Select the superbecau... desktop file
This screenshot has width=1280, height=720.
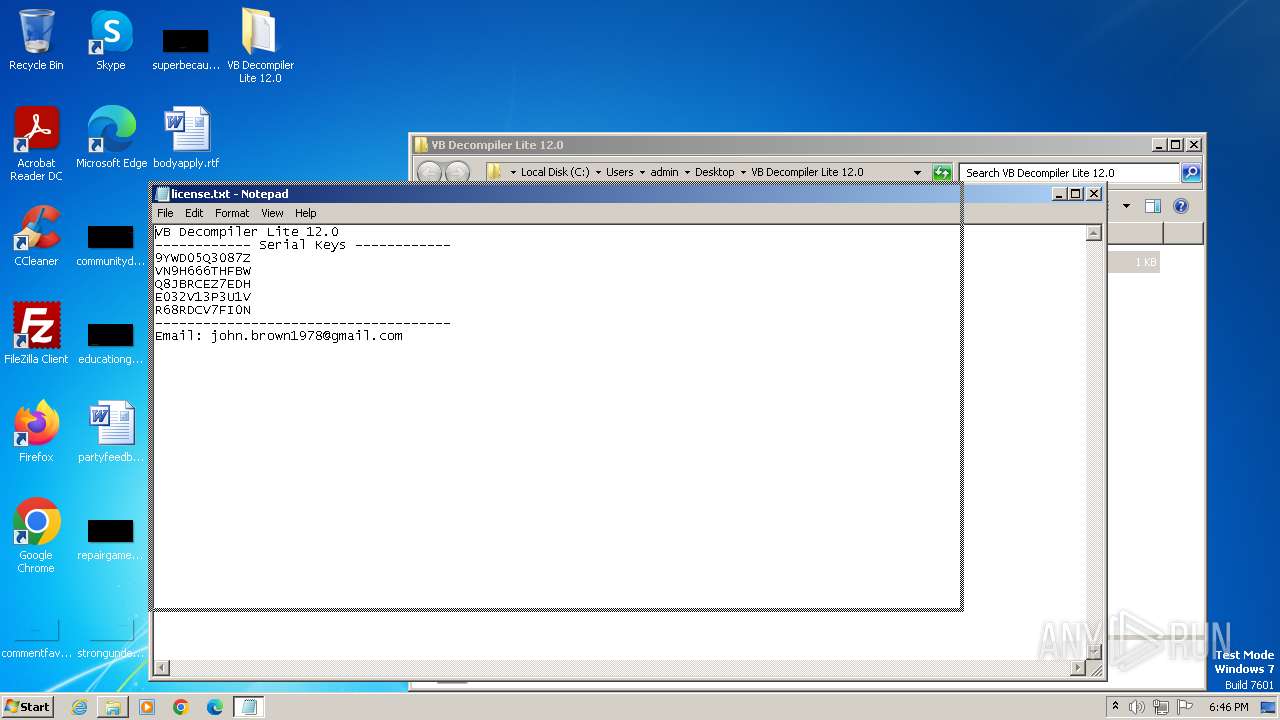coord(186,49)
